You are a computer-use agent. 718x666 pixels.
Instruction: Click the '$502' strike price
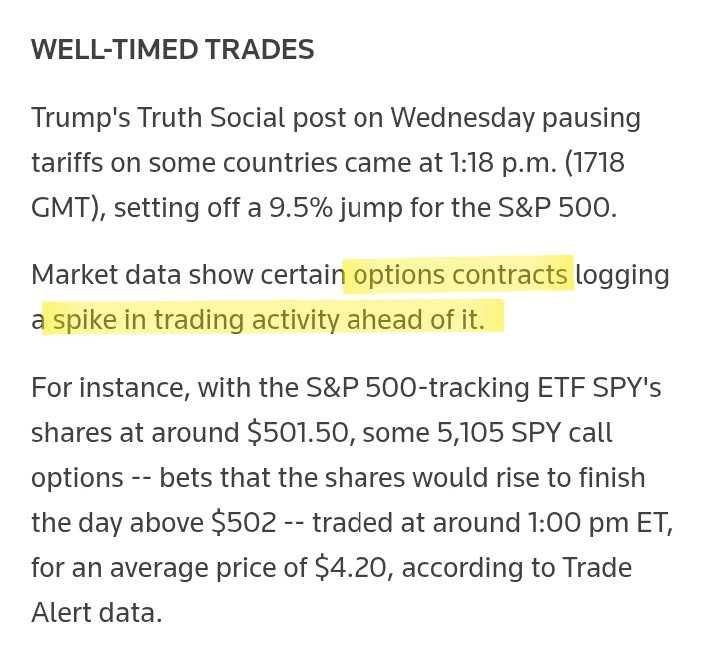(x=244, y=522)
